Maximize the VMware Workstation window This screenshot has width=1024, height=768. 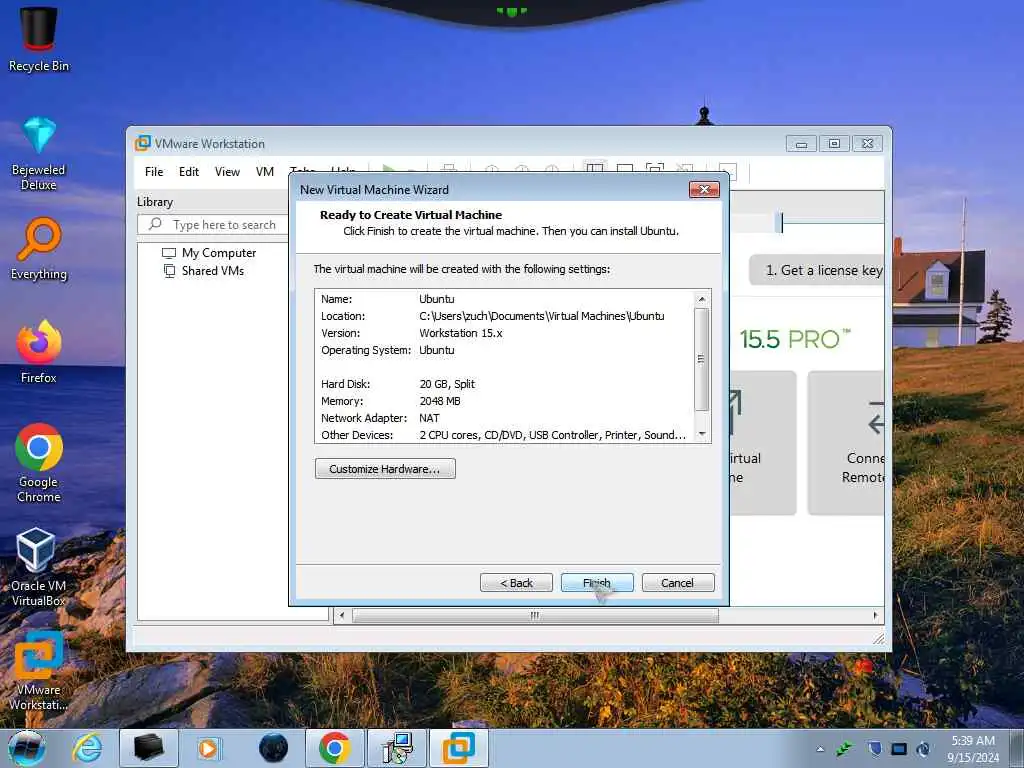point(834,143)
